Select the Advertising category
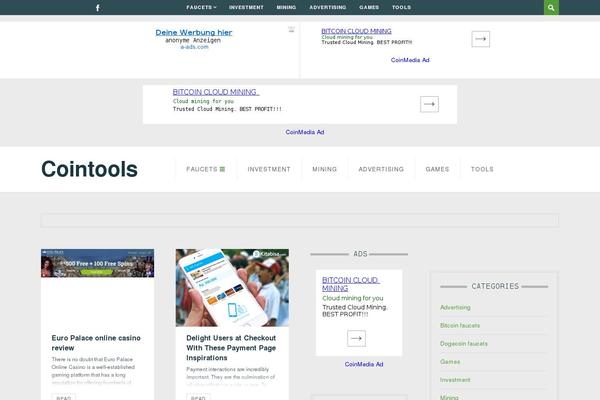 click(455, 307)
